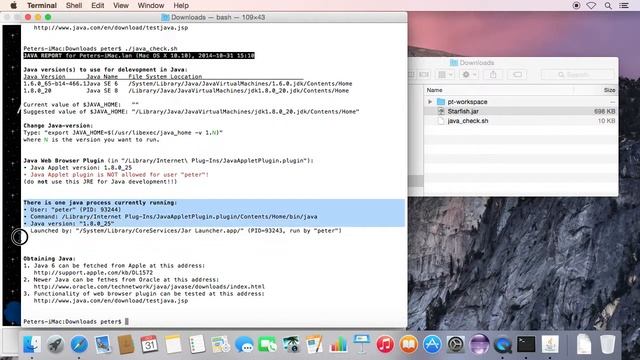Expand pt-workspace folder disclosure triangle

point(430,102)
